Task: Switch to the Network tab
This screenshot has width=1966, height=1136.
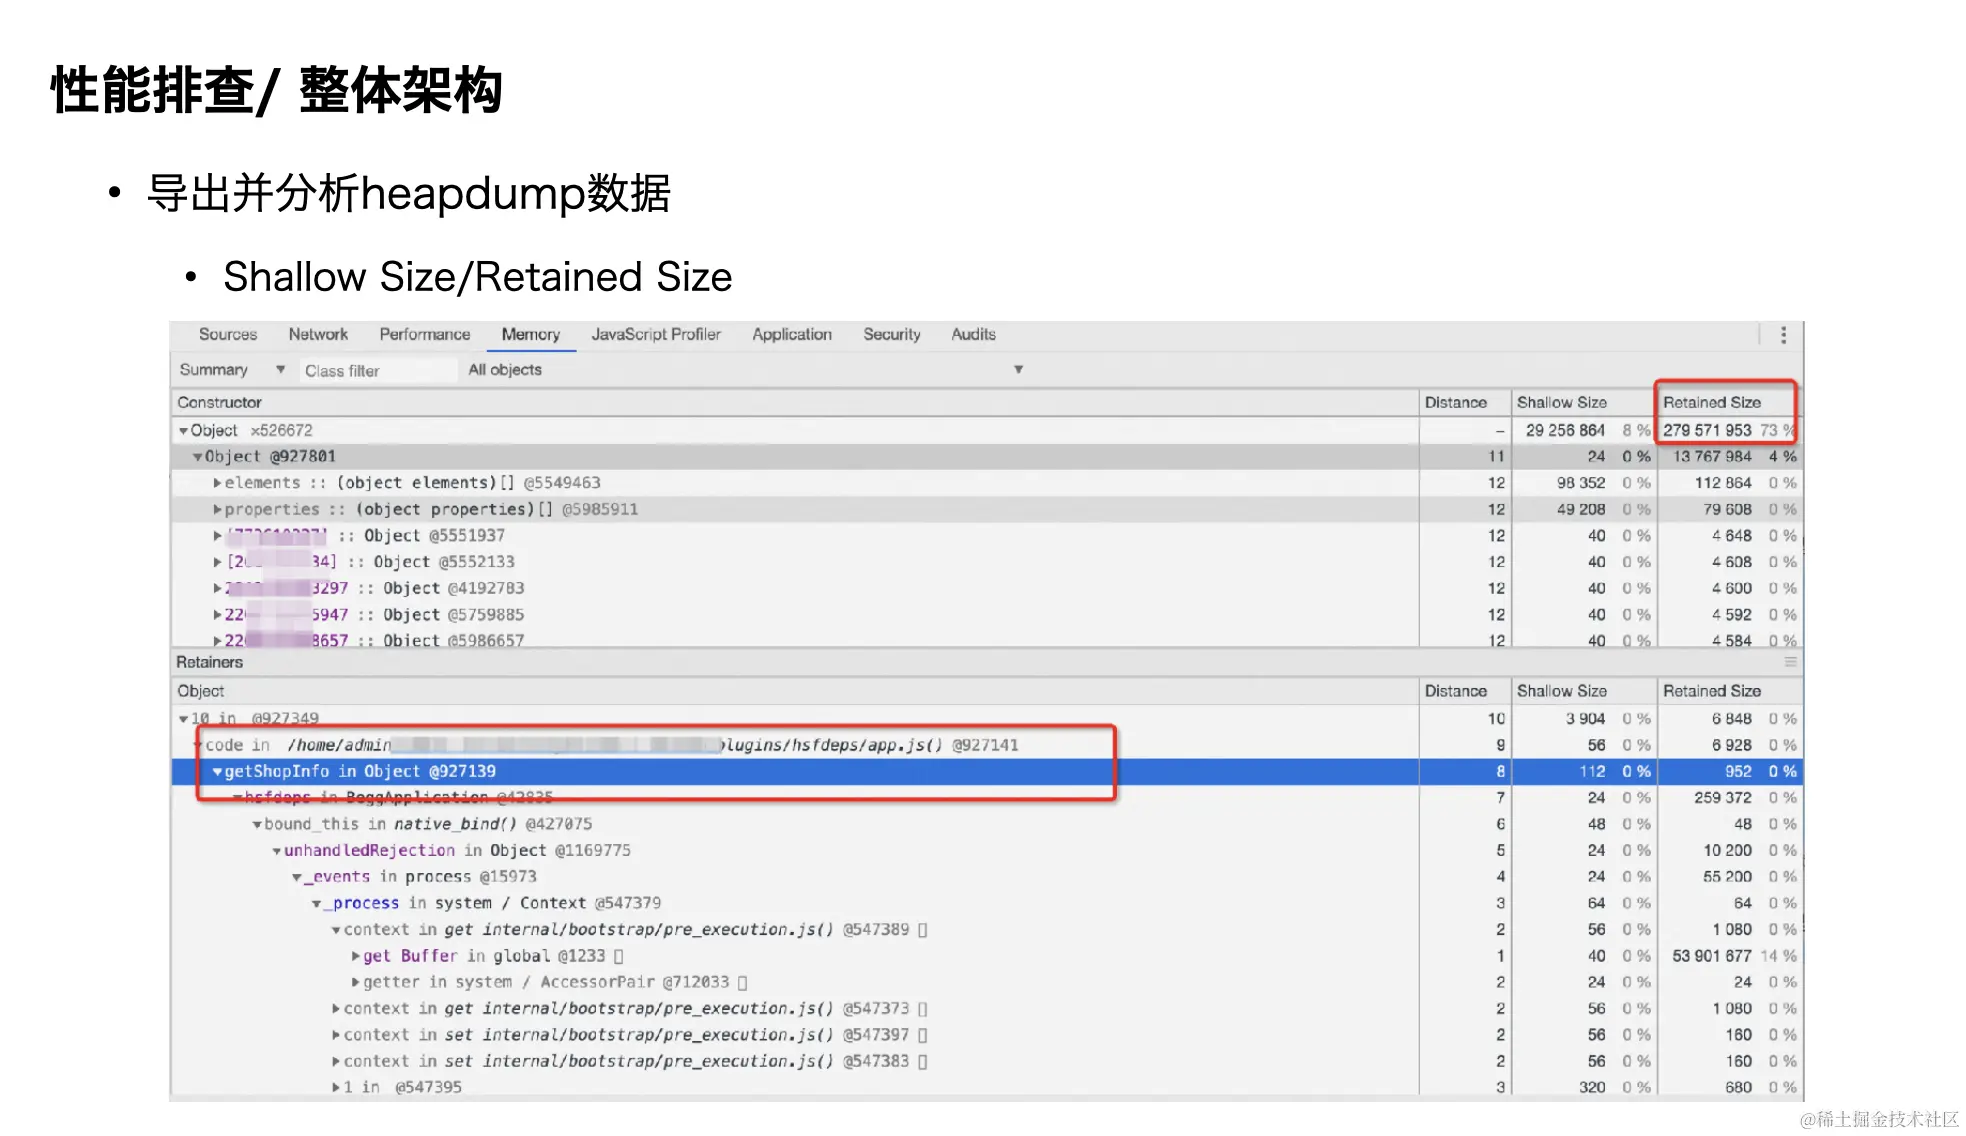Action: click(x=318, y=335)
